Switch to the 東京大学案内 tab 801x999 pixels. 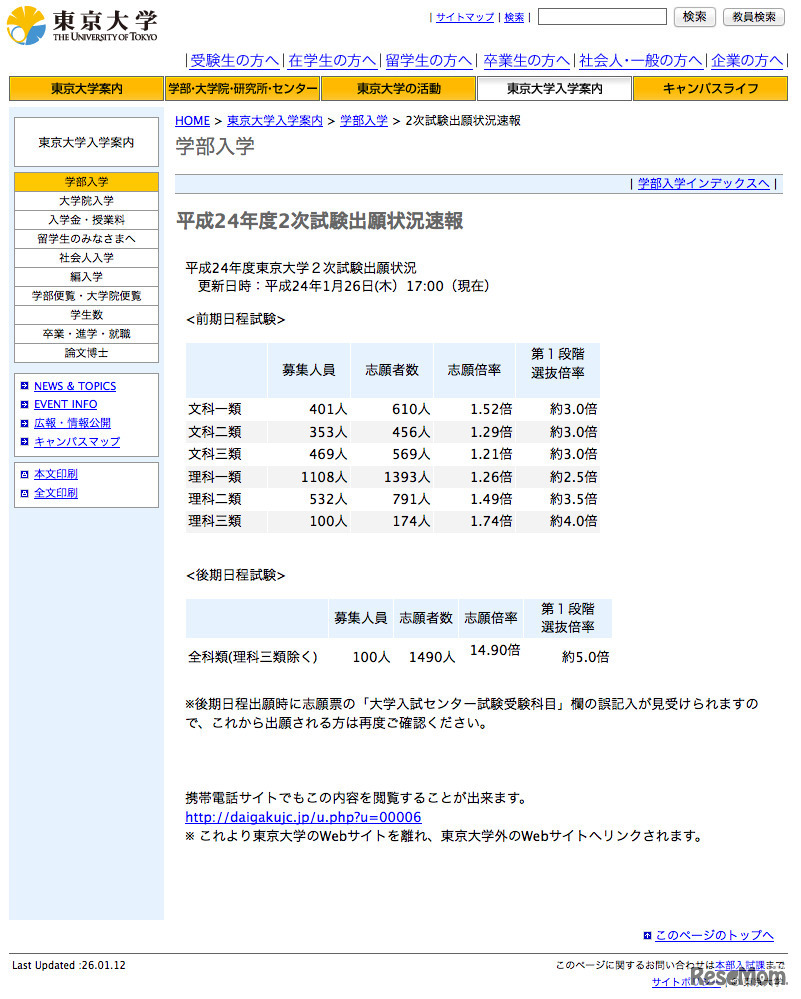85,88
